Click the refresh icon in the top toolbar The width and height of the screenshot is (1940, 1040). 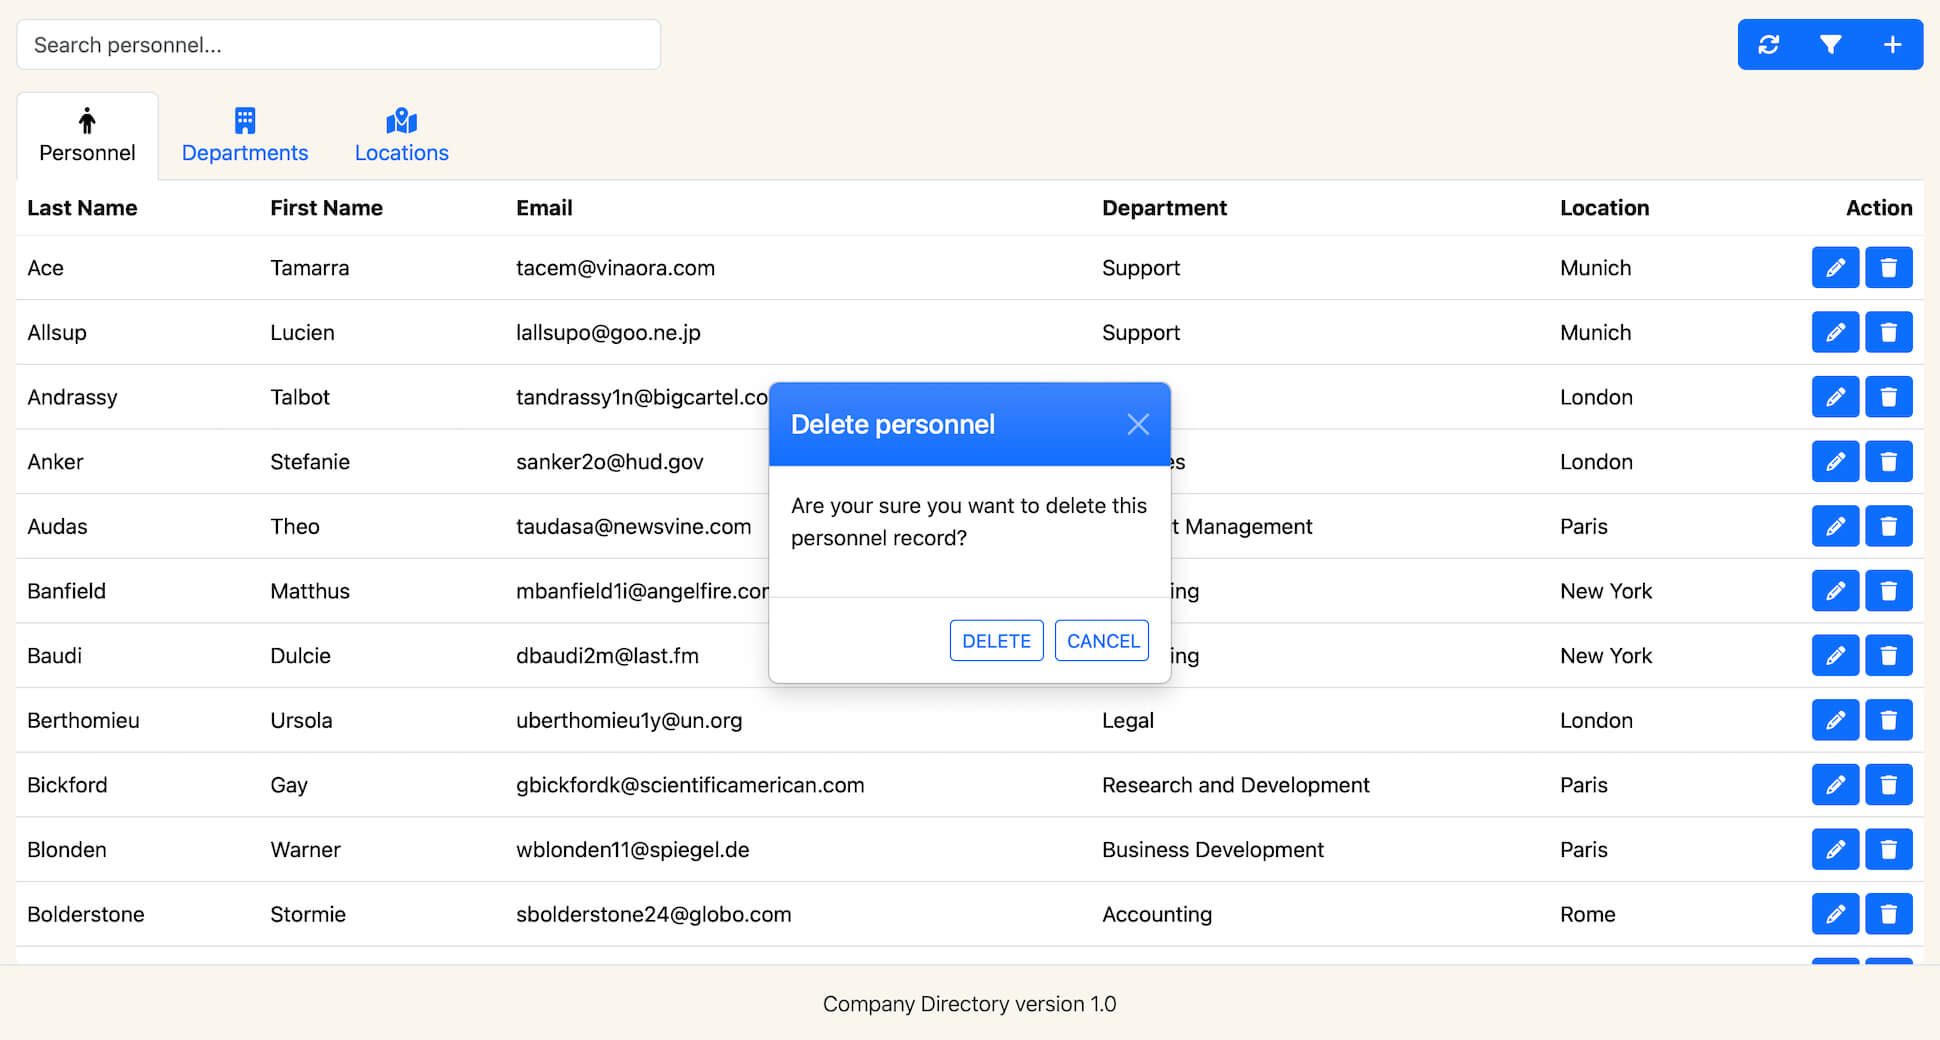pos(1768,45)
